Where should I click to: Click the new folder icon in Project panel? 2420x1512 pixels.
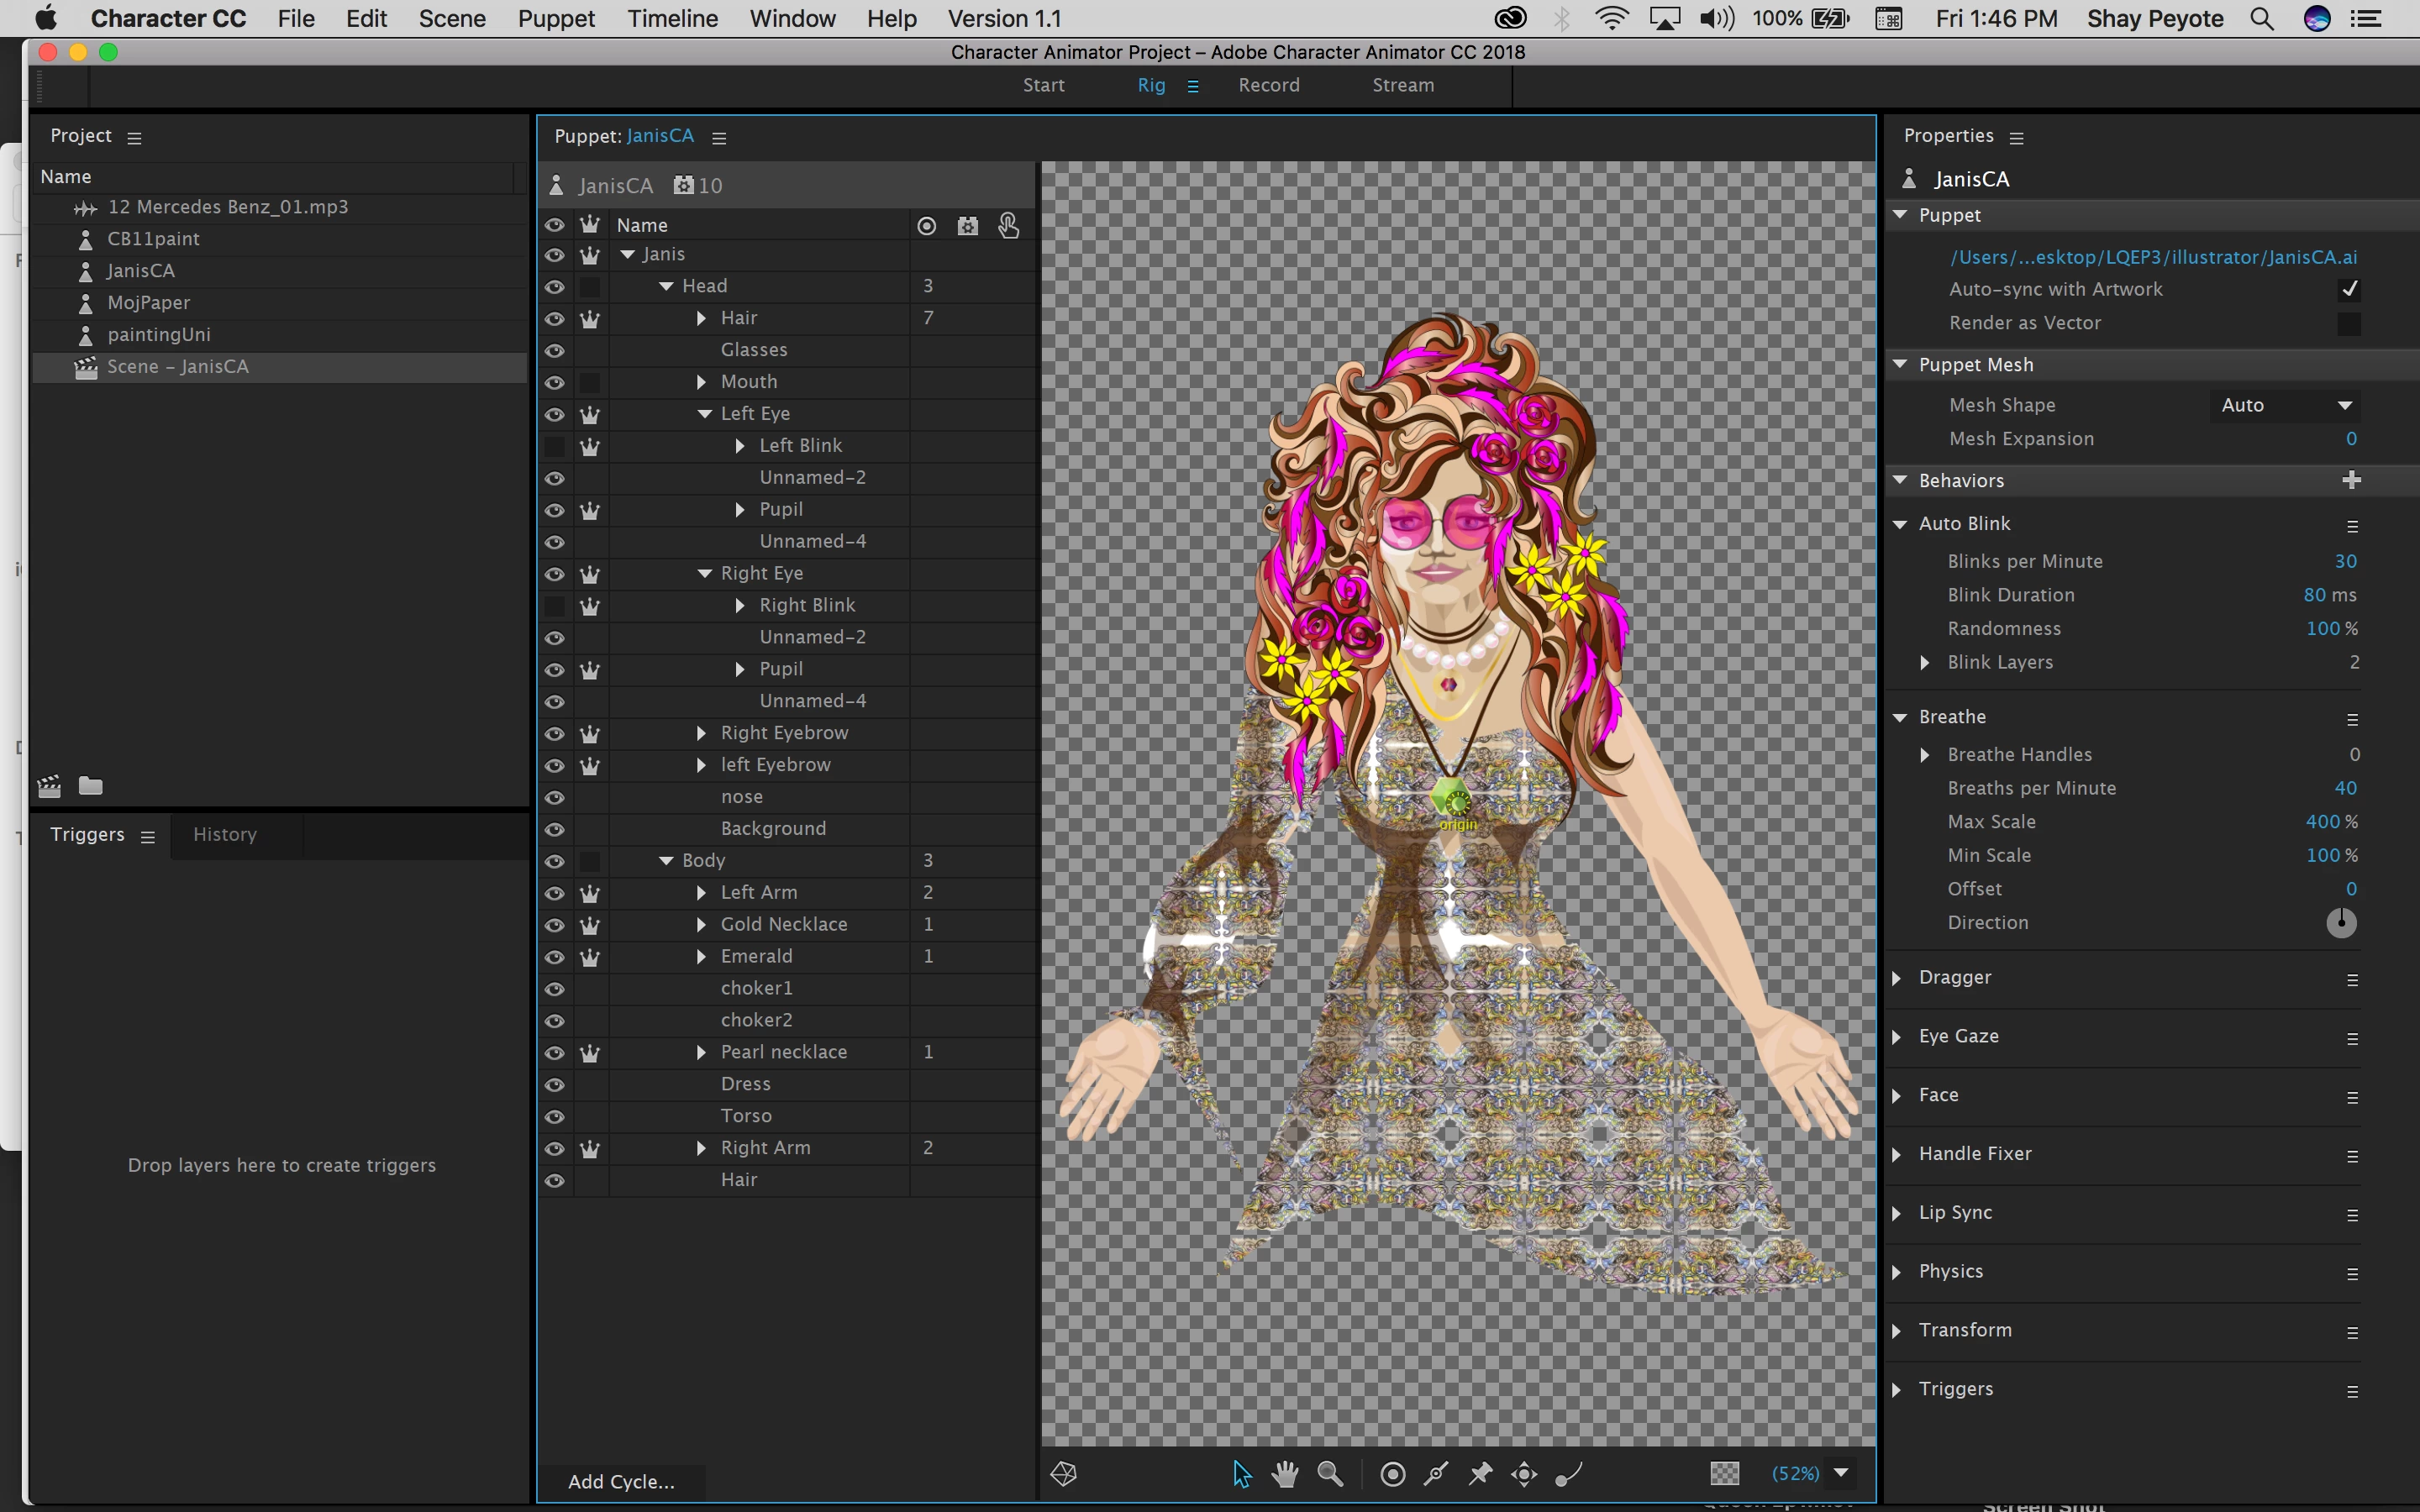pos(91,786)
